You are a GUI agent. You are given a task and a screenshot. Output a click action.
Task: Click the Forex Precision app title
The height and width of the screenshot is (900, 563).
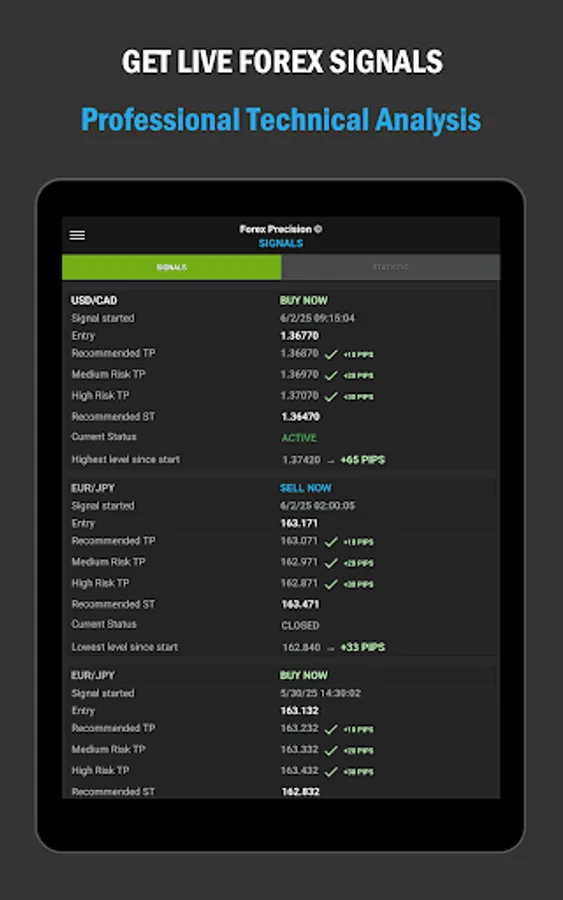coord(281,229)
